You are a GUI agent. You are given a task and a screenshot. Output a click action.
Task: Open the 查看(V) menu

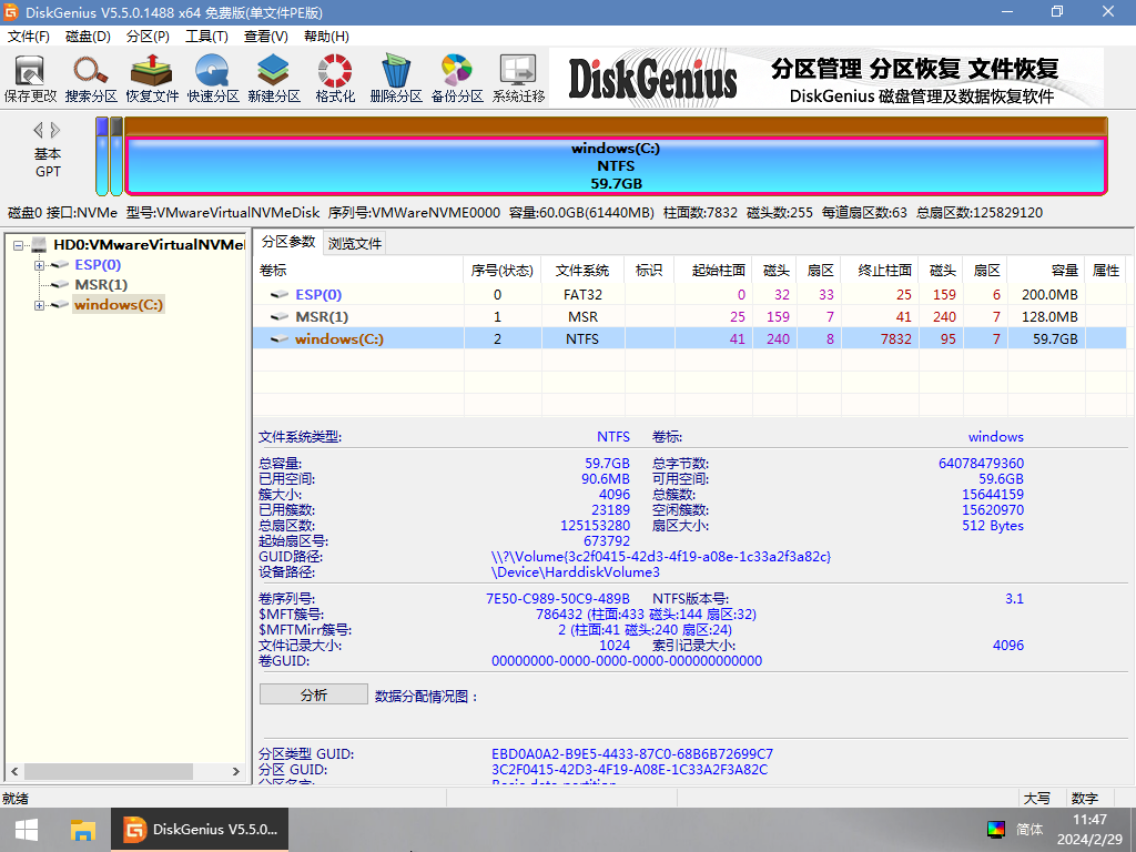coord(266,36)
